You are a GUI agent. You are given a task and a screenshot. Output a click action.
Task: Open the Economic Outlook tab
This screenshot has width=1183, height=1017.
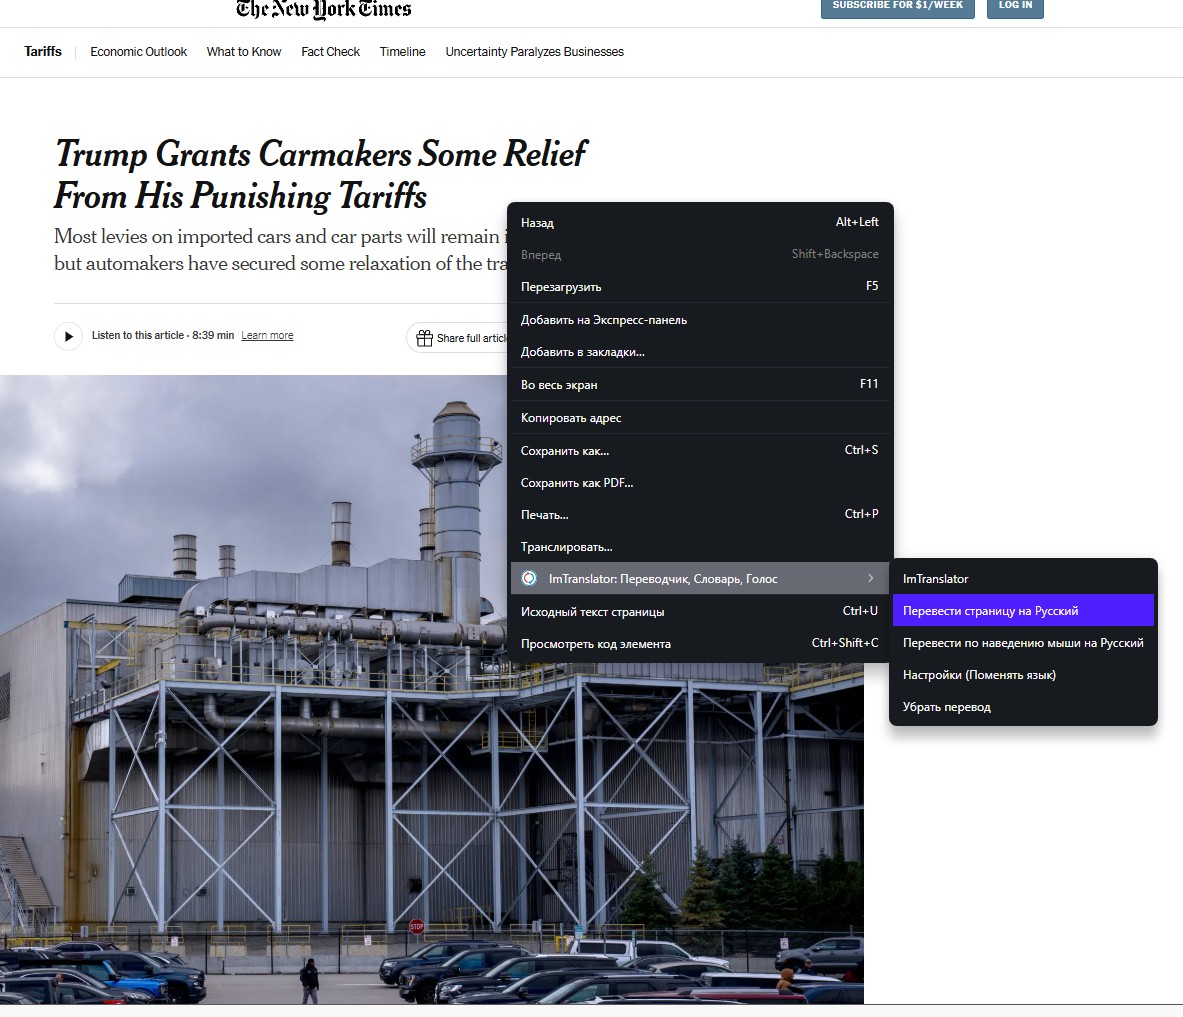pos(138,51)
